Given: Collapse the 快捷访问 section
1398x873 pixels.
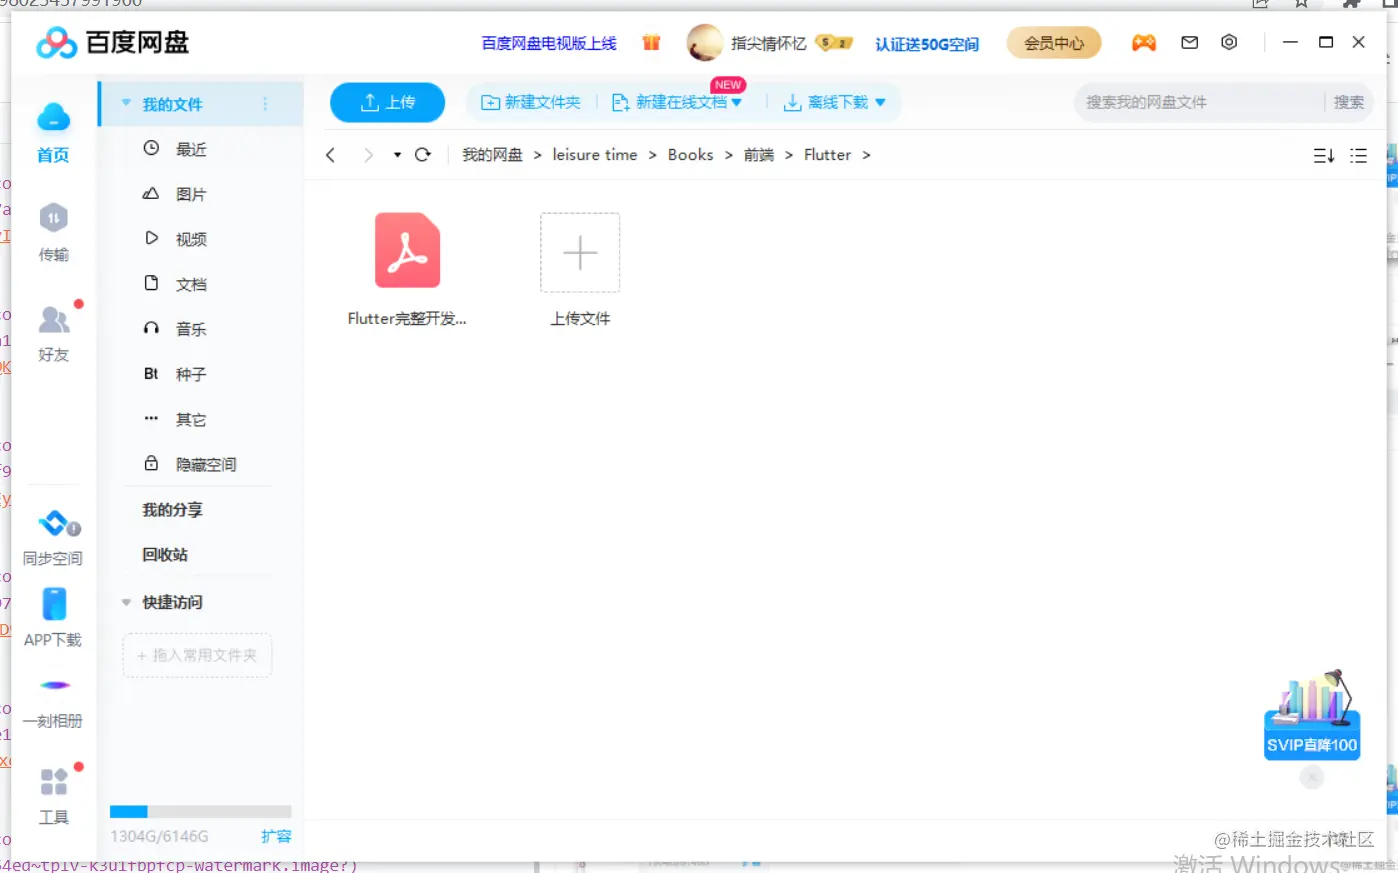Looking at the screenshot, I should 126,602.
